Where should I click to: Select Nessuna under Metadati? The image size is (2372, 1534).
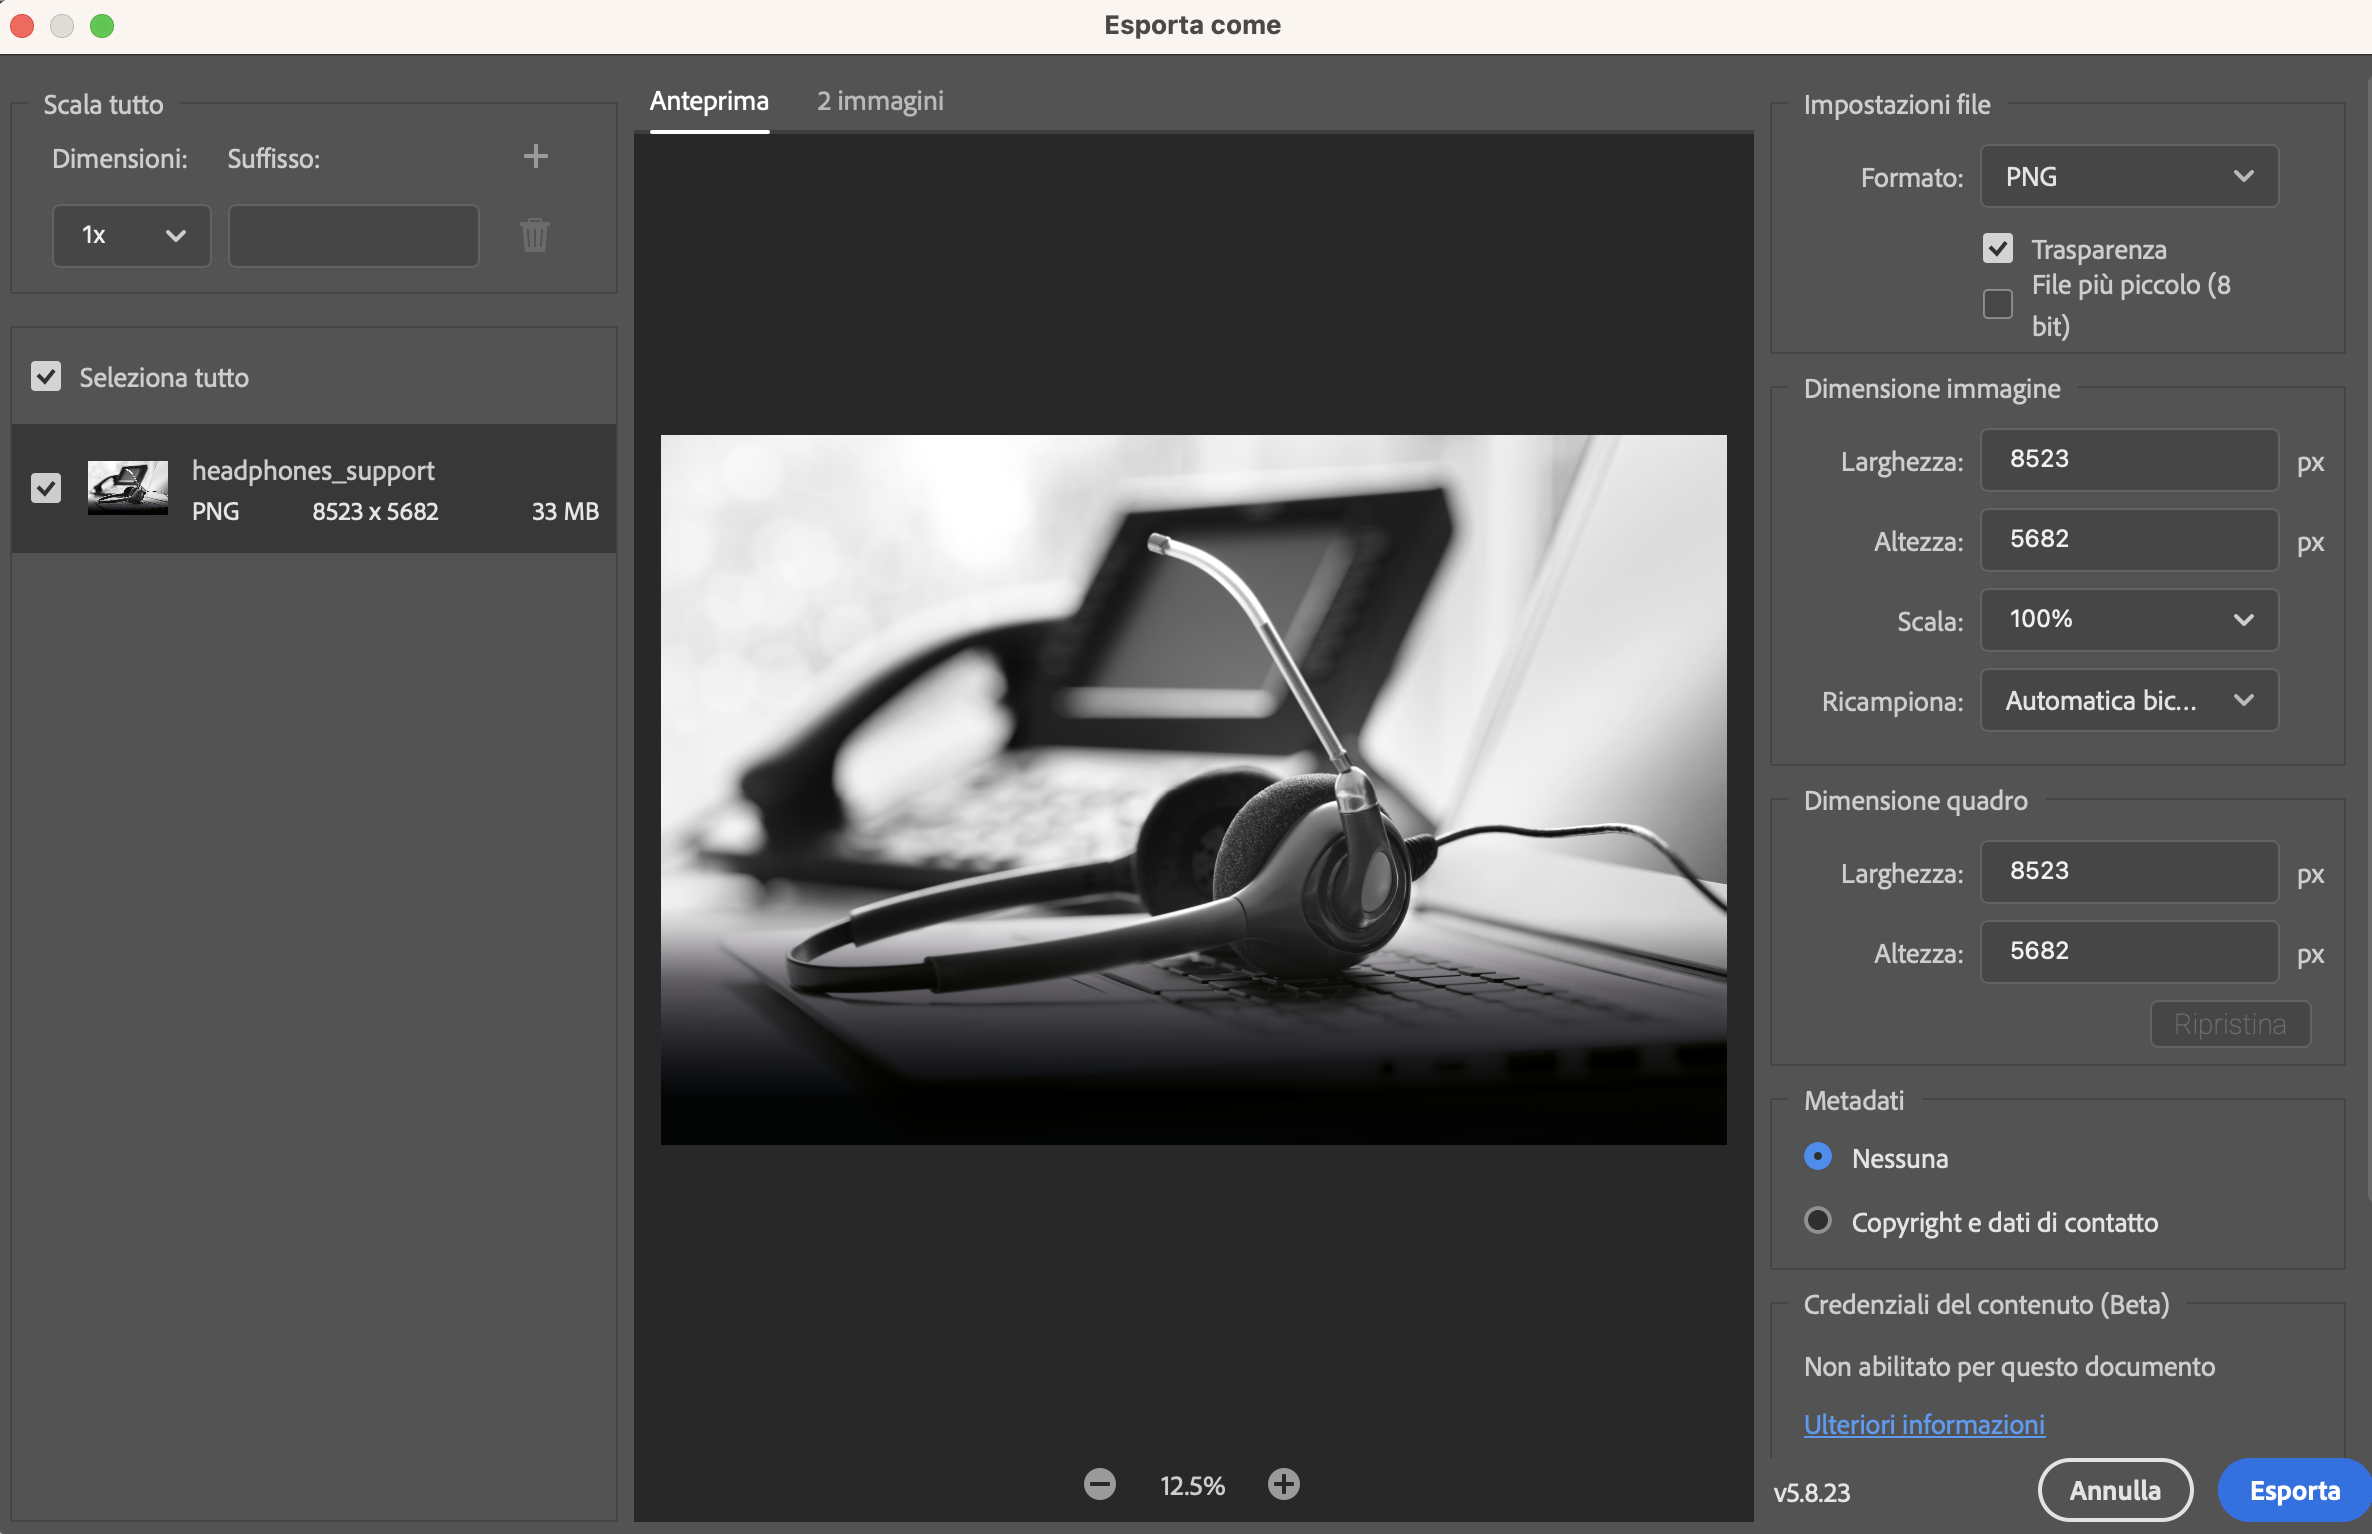coord(1818,1157)
